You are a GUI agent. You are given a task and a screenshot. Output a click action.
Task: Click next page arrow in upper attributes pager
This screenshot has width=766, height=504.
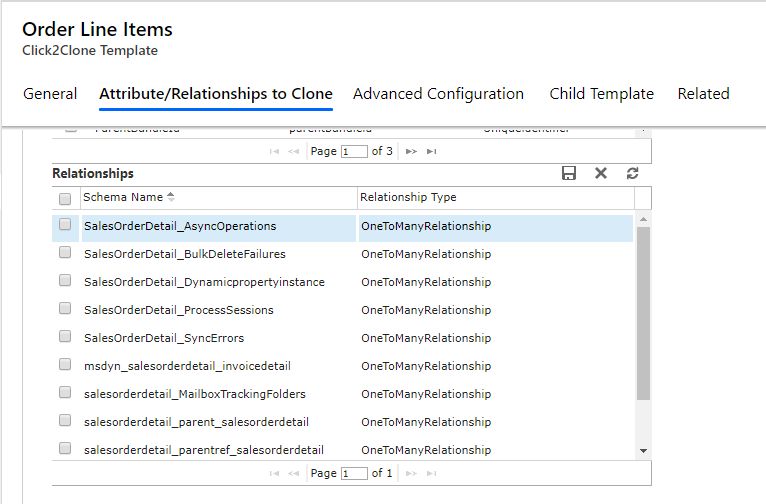coord(410,151)
